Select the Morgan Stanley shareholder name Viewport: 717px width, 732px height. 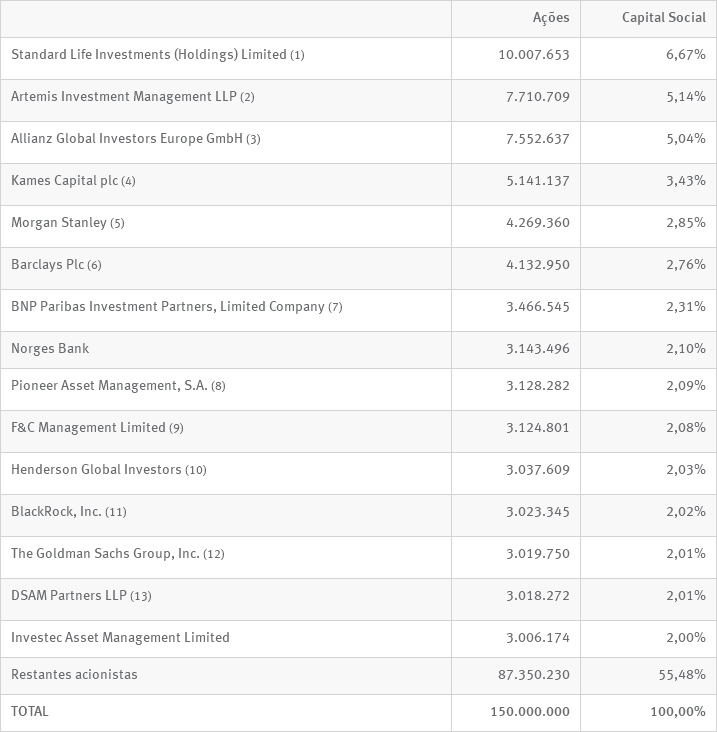tap(59, 222)
